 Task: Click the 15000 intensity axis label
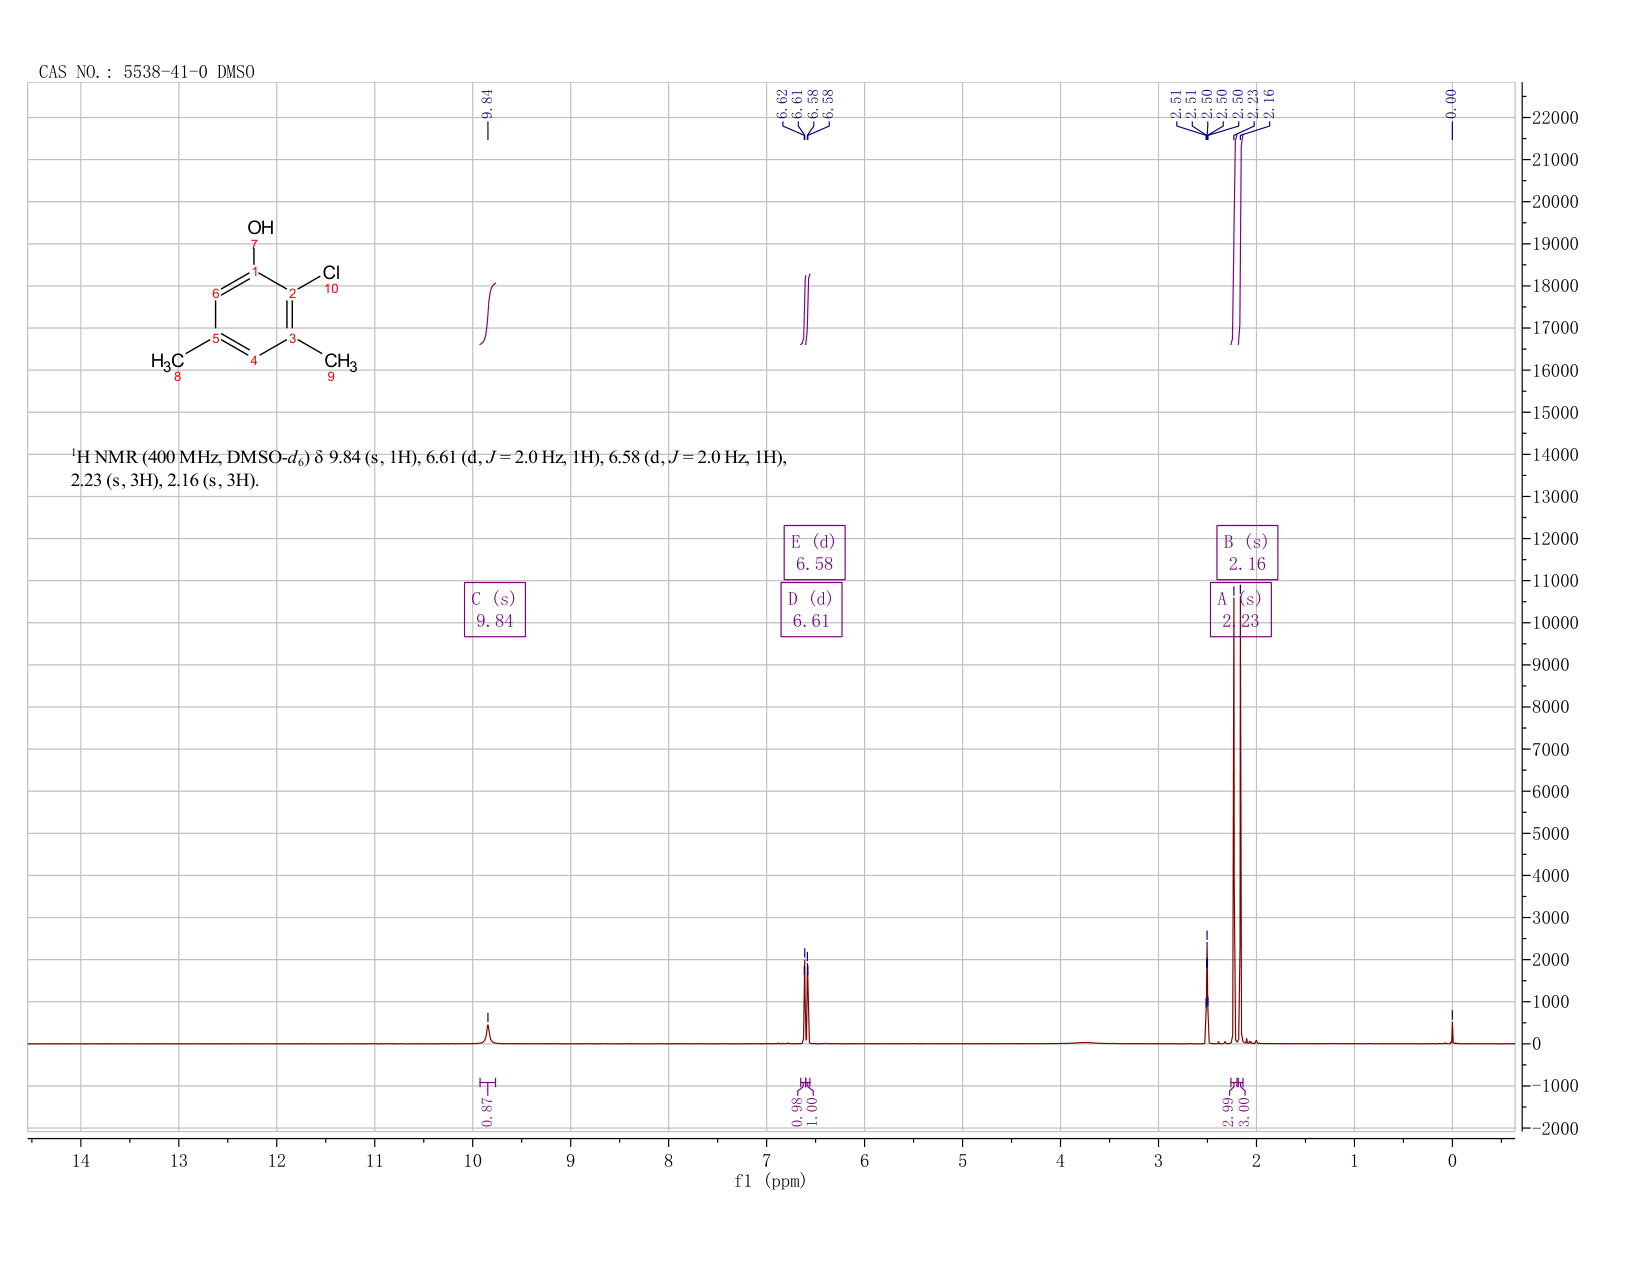tap(1555, 413)
